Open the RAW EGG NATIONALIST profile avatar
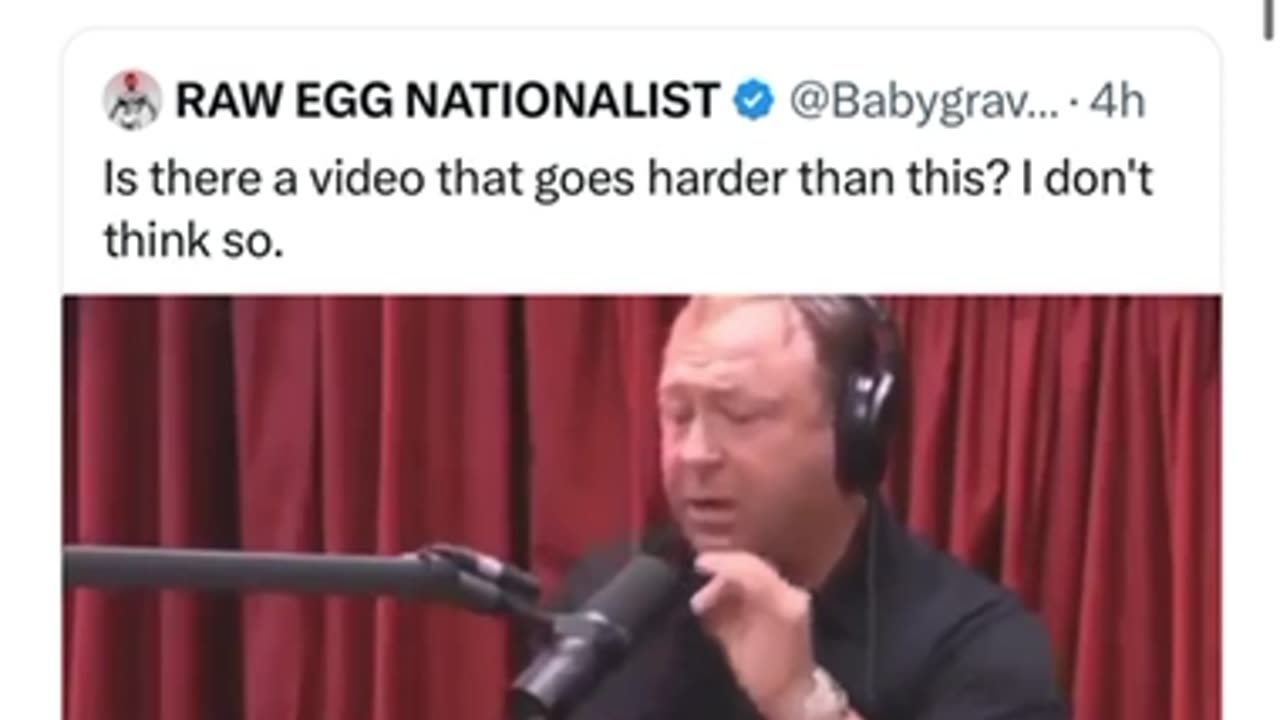This screenshot has width=1280, height=720. click(132, 100)
